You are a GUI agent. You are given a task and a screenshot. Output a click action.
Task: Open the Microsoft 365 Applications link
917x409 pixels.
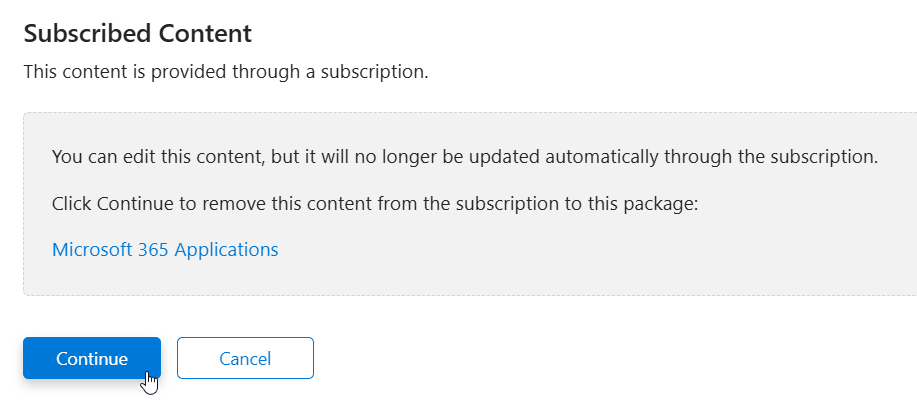tap(165, 250)
